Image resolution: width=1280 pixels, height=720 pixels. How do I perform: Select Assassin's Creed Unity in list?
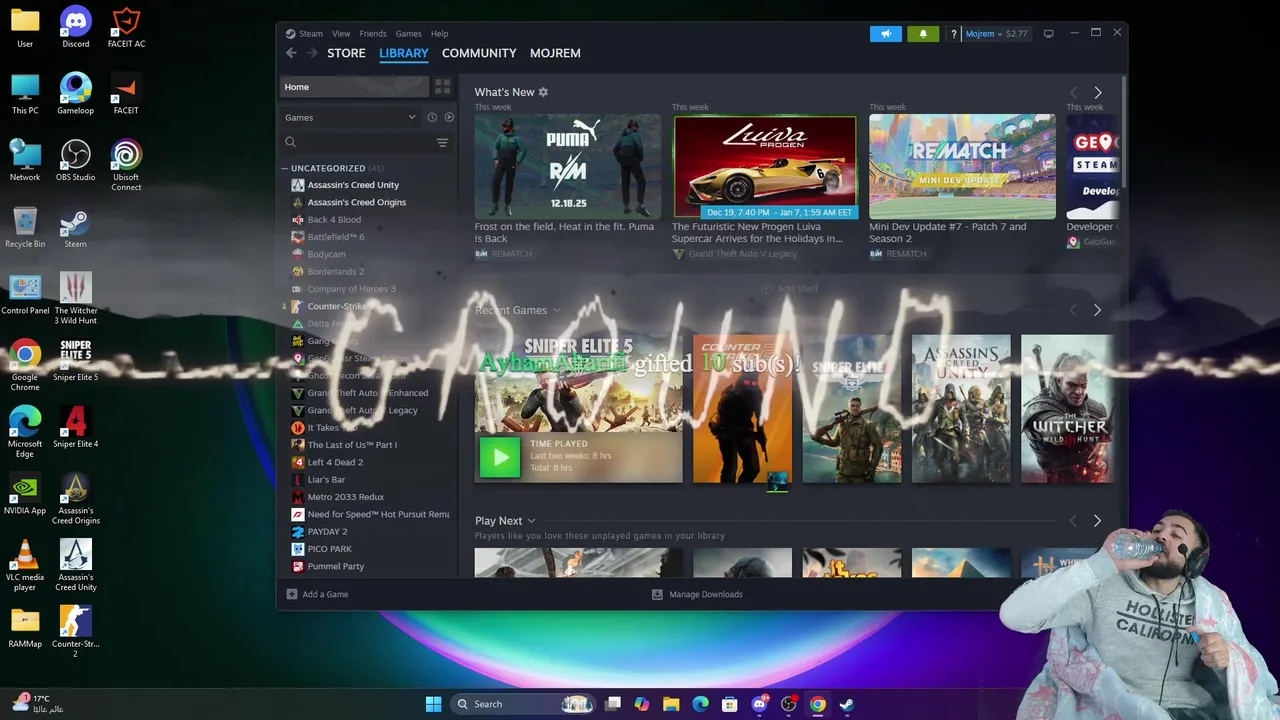353,185
